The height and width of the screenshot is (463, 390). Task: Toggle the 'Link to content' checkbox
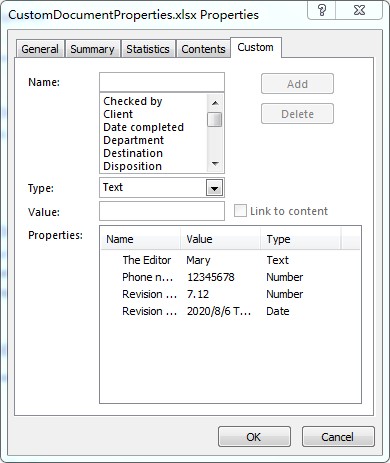(240, 211)
